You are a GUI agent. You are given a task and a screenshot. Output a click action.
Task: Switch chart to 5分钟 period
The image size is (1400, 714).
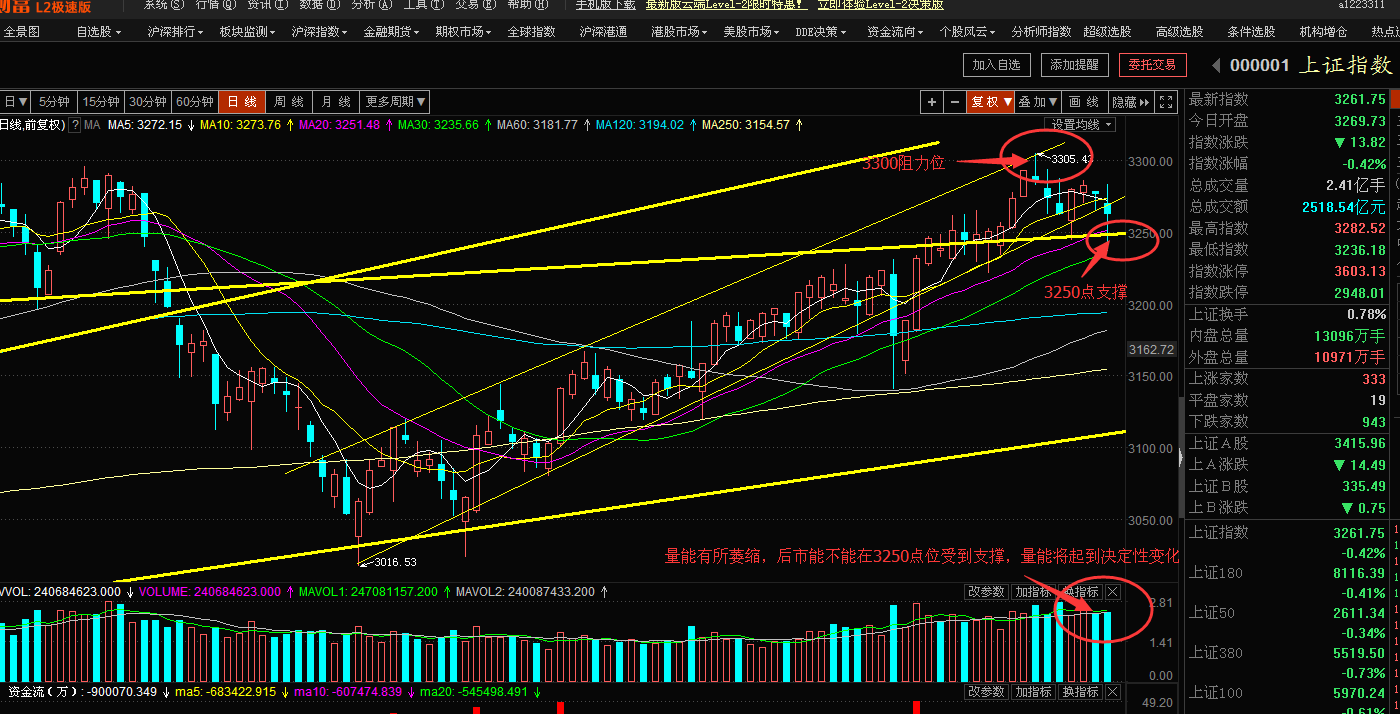[54, 102]
